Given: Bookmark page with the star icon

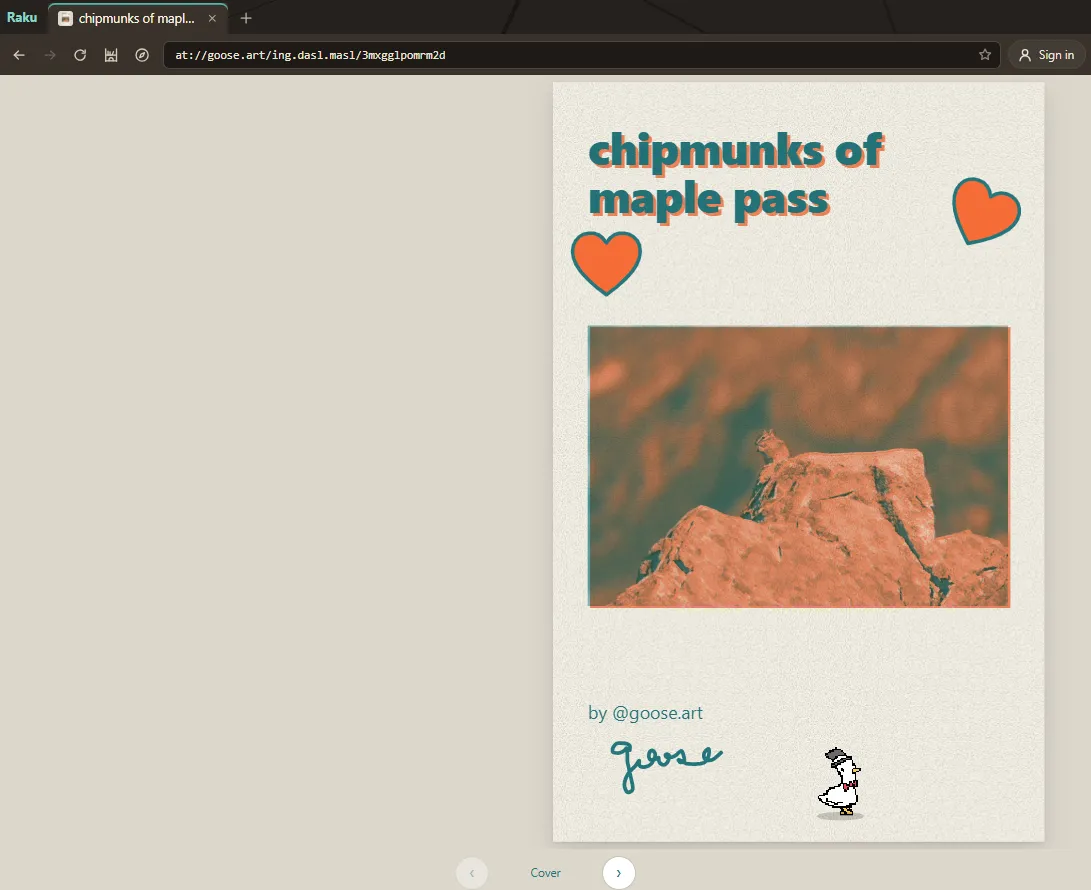Looking at the screenshot, I should pos(985,55).
